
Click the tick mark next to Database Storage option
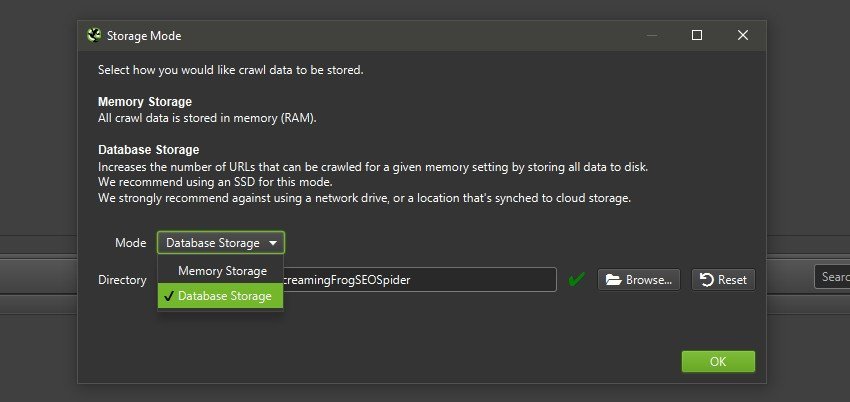[168, 296]
